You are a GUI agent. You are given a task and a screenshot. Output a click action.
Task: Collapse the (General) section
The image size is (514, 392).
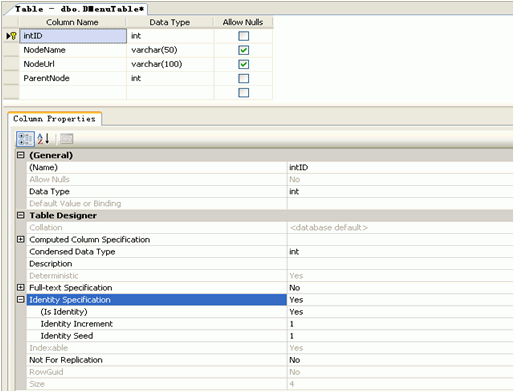(21, 155)
